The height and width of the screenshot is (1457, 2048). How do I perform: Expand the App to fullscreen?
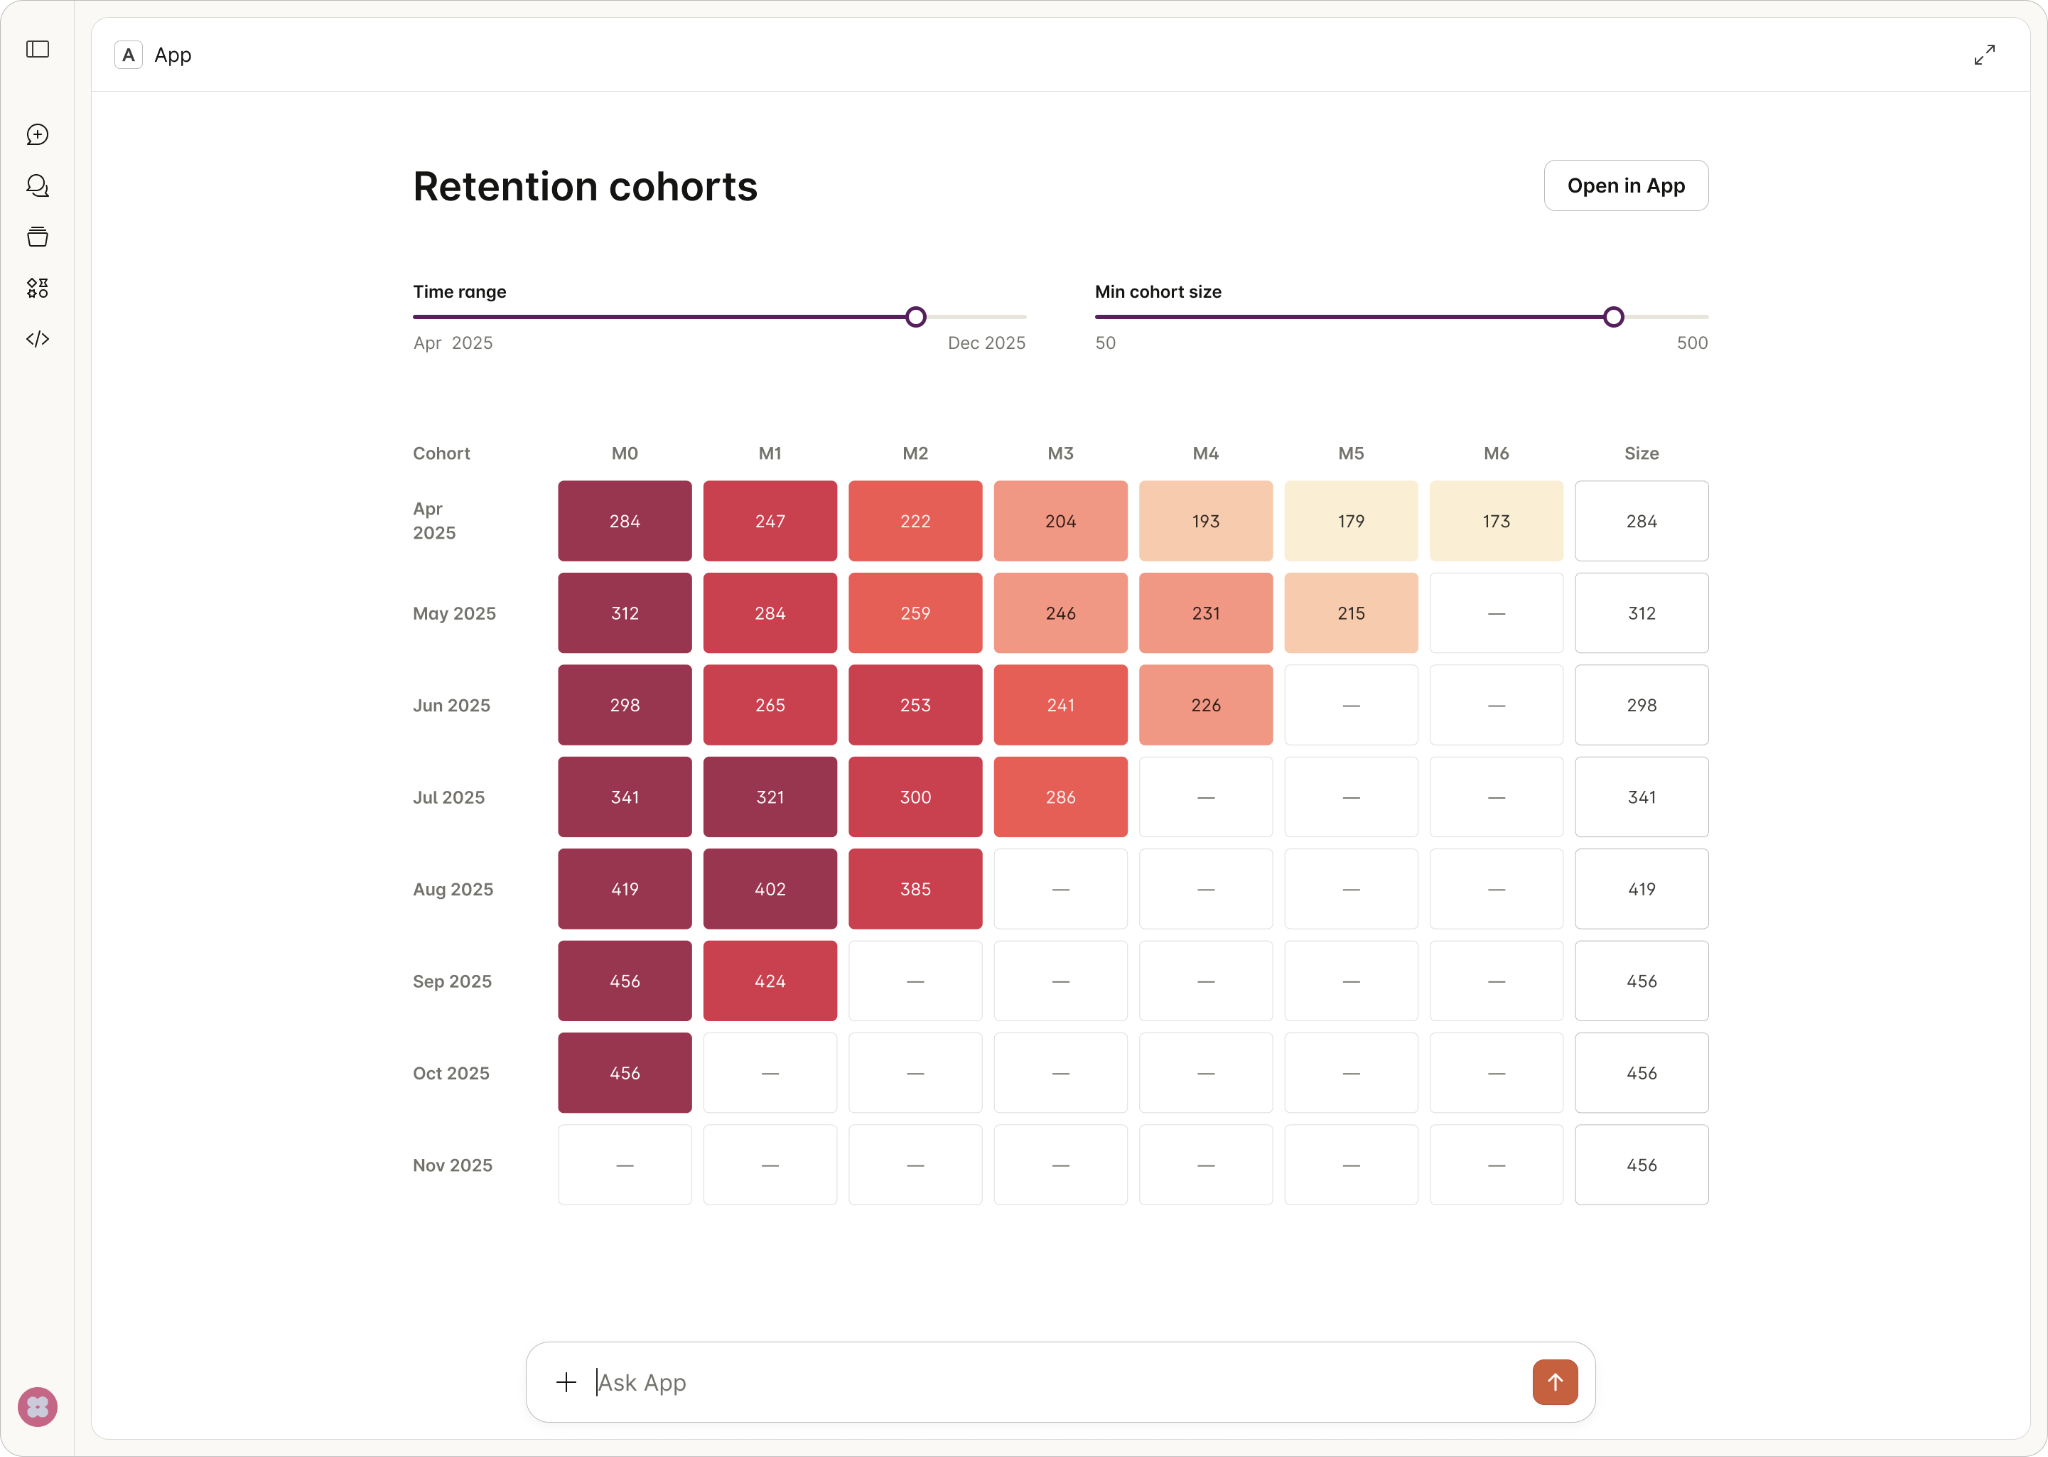pyautogui.click(x=1983, y=54)
